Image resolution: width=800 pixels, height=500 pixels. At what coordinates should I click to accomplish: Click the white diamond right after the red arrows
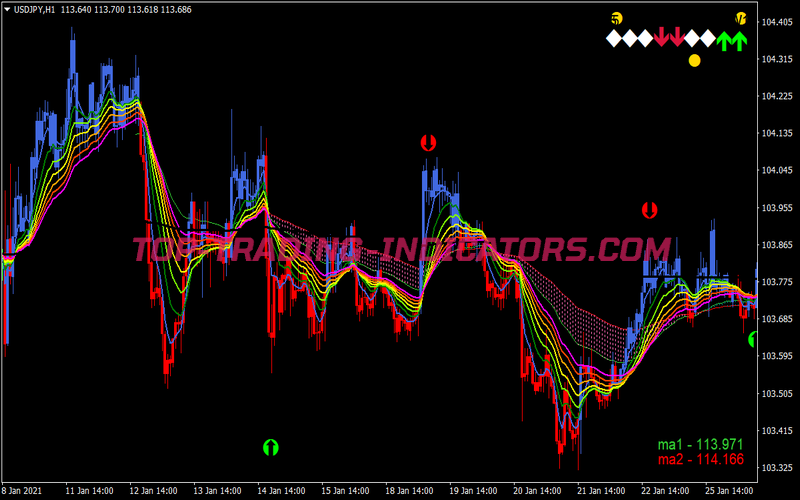tap(692, 38)
